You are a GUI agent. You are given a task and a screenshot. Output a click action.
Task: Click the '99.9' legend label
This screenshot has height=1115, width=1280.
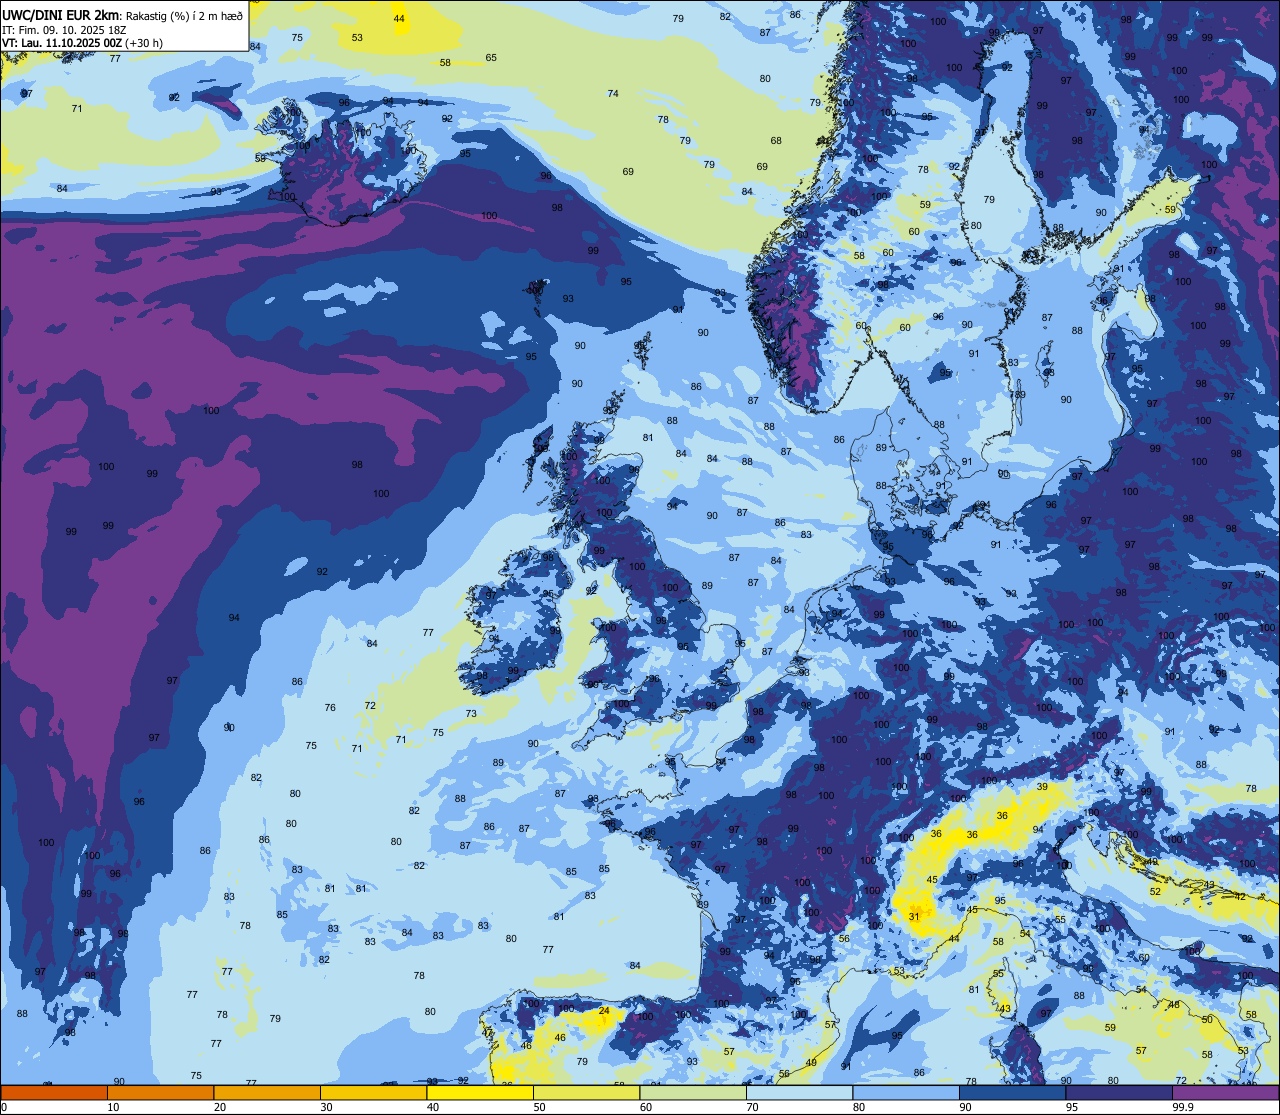point(1183,1108)
